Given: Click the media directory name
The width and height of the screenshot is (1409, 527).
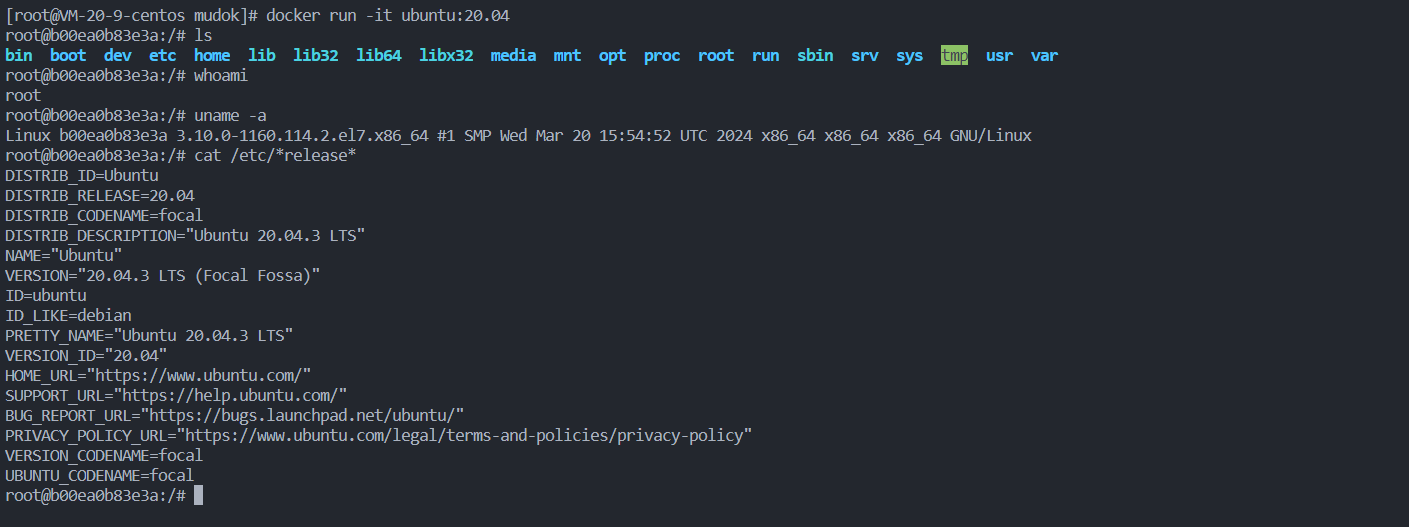Looking at the screenshot, I should 514,56.
